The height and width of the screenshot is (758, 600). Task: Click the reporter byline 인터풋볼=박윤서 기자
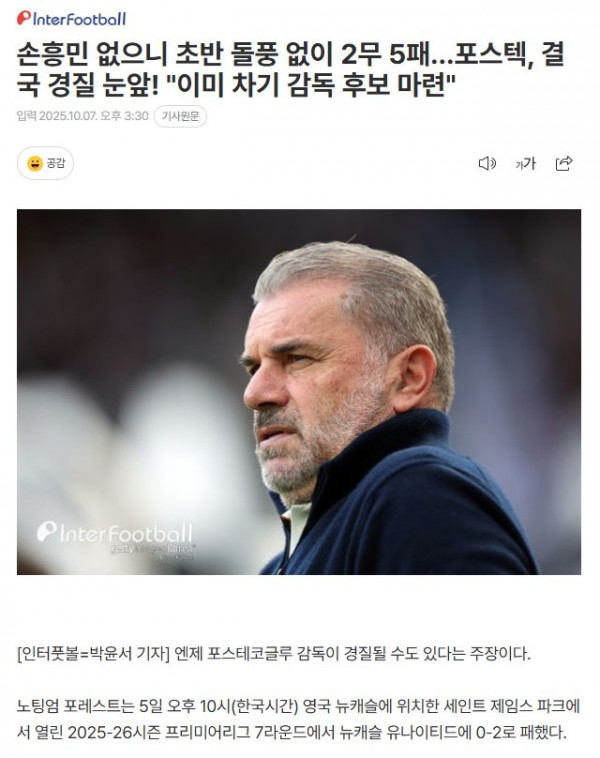click(x=93, y=654)
